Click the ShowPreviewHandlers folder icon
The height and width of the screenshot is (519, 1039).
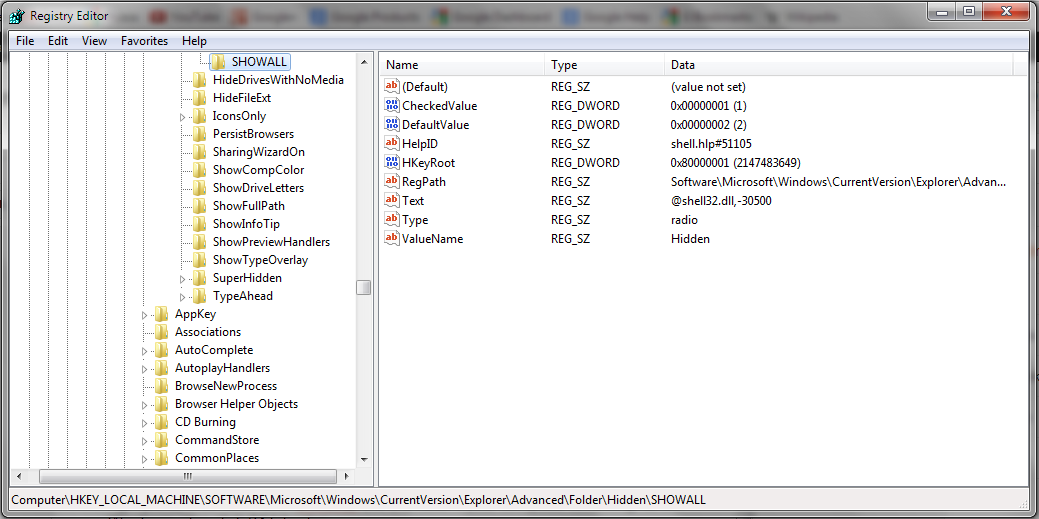pyautogui.click(x=199, y=242)
